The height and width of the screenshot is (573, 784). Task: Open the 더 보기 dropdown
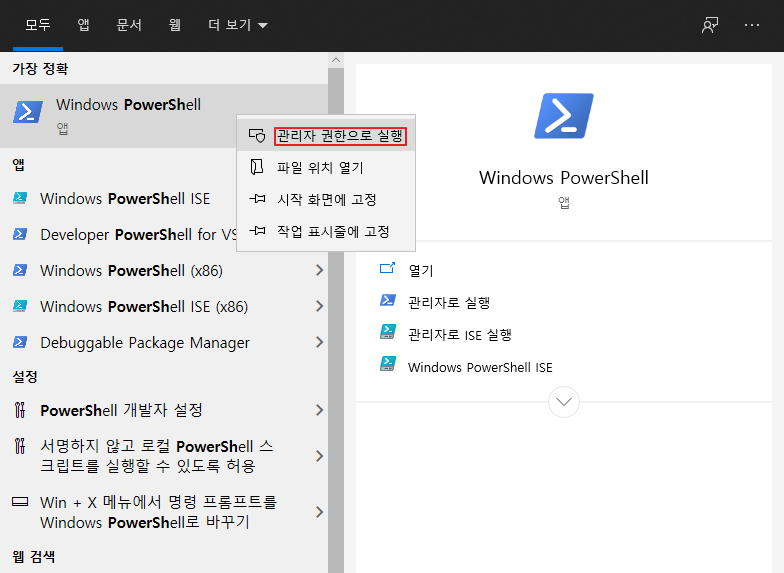238,25
